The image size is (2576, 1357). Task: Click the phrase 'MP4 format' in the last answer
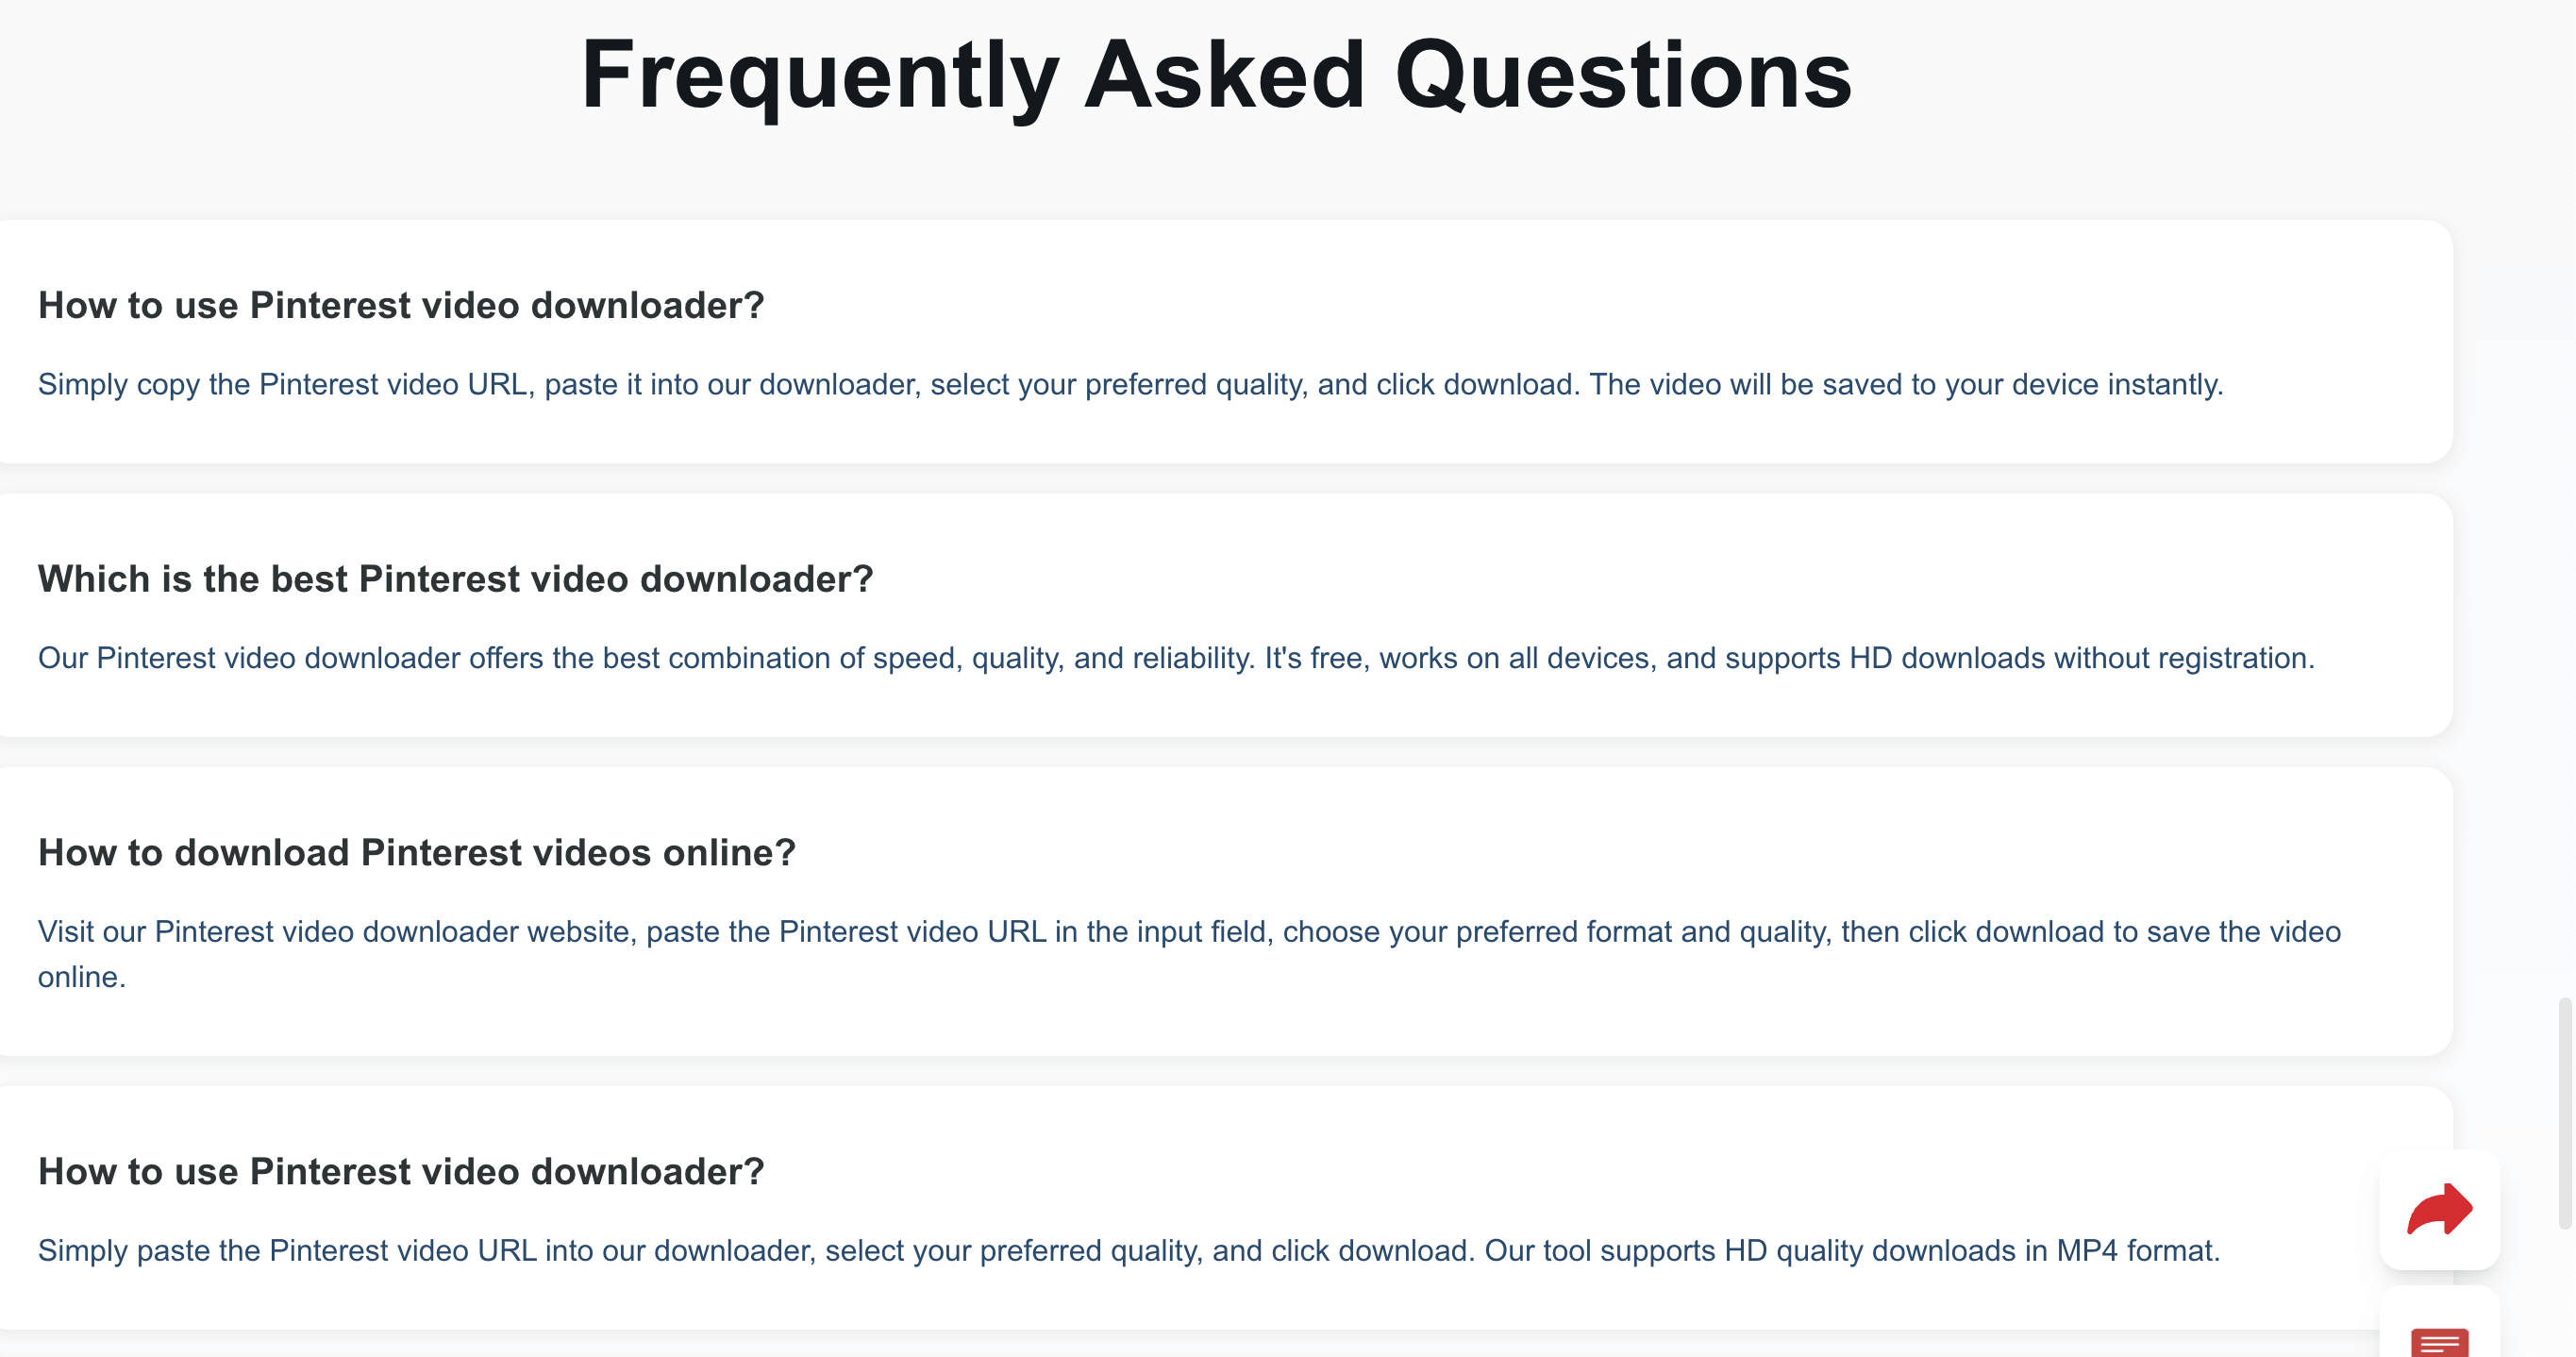pos(2134,1251)
